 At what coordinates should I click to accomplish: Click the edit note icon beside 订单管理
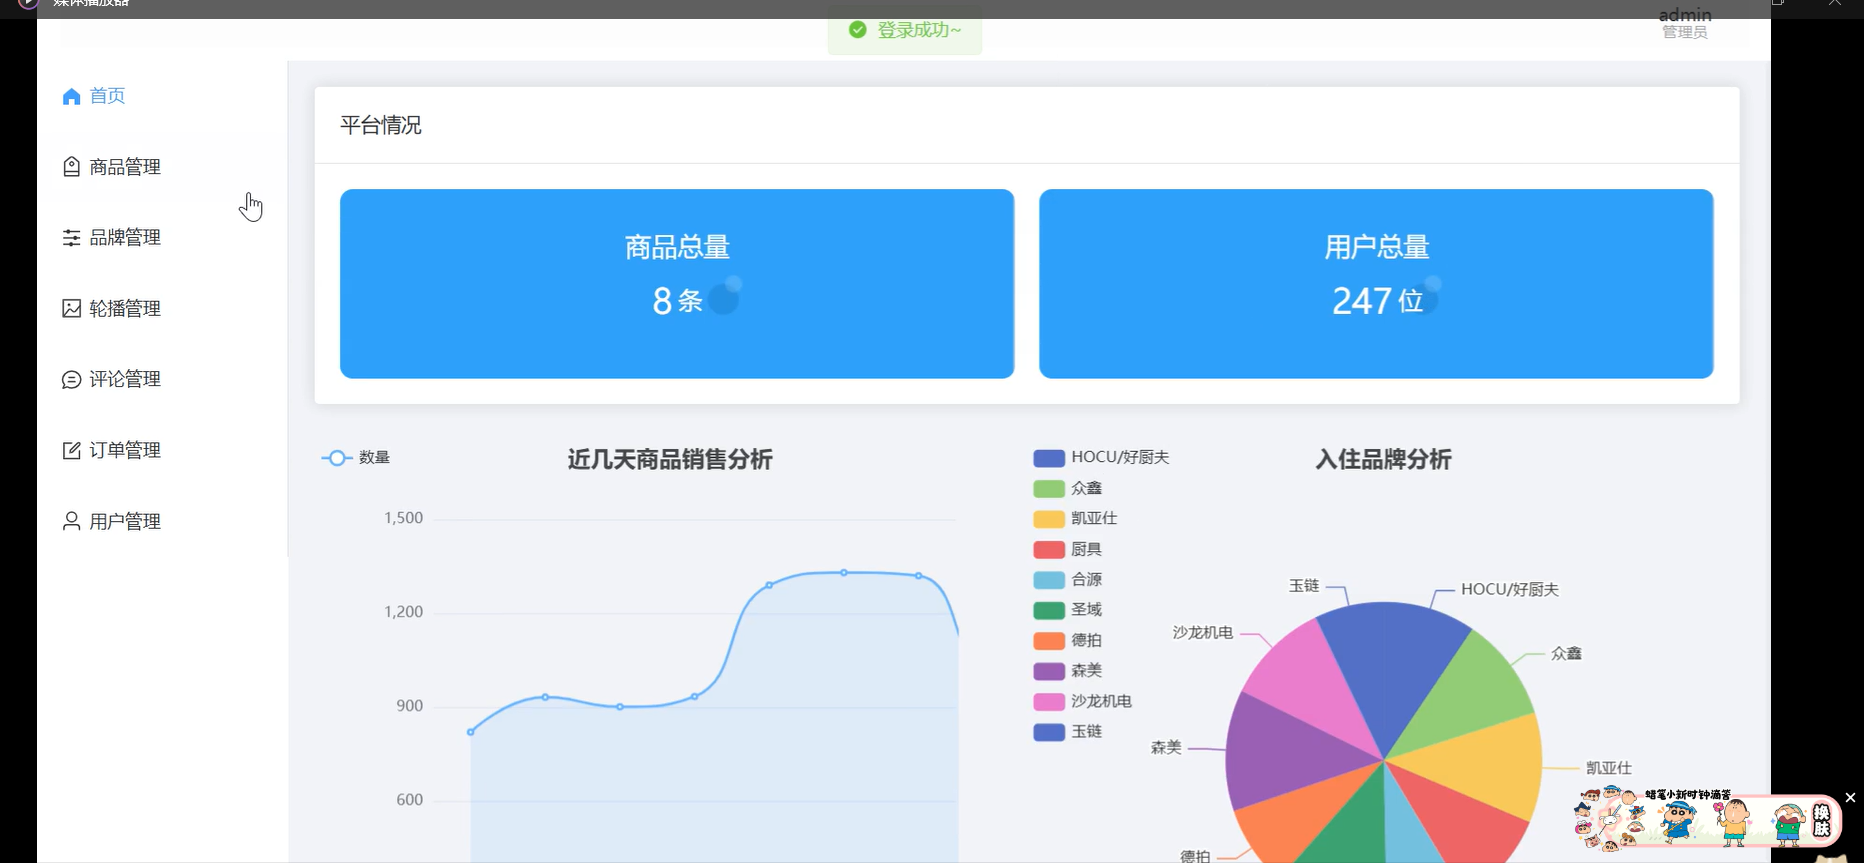pos(71,450)
